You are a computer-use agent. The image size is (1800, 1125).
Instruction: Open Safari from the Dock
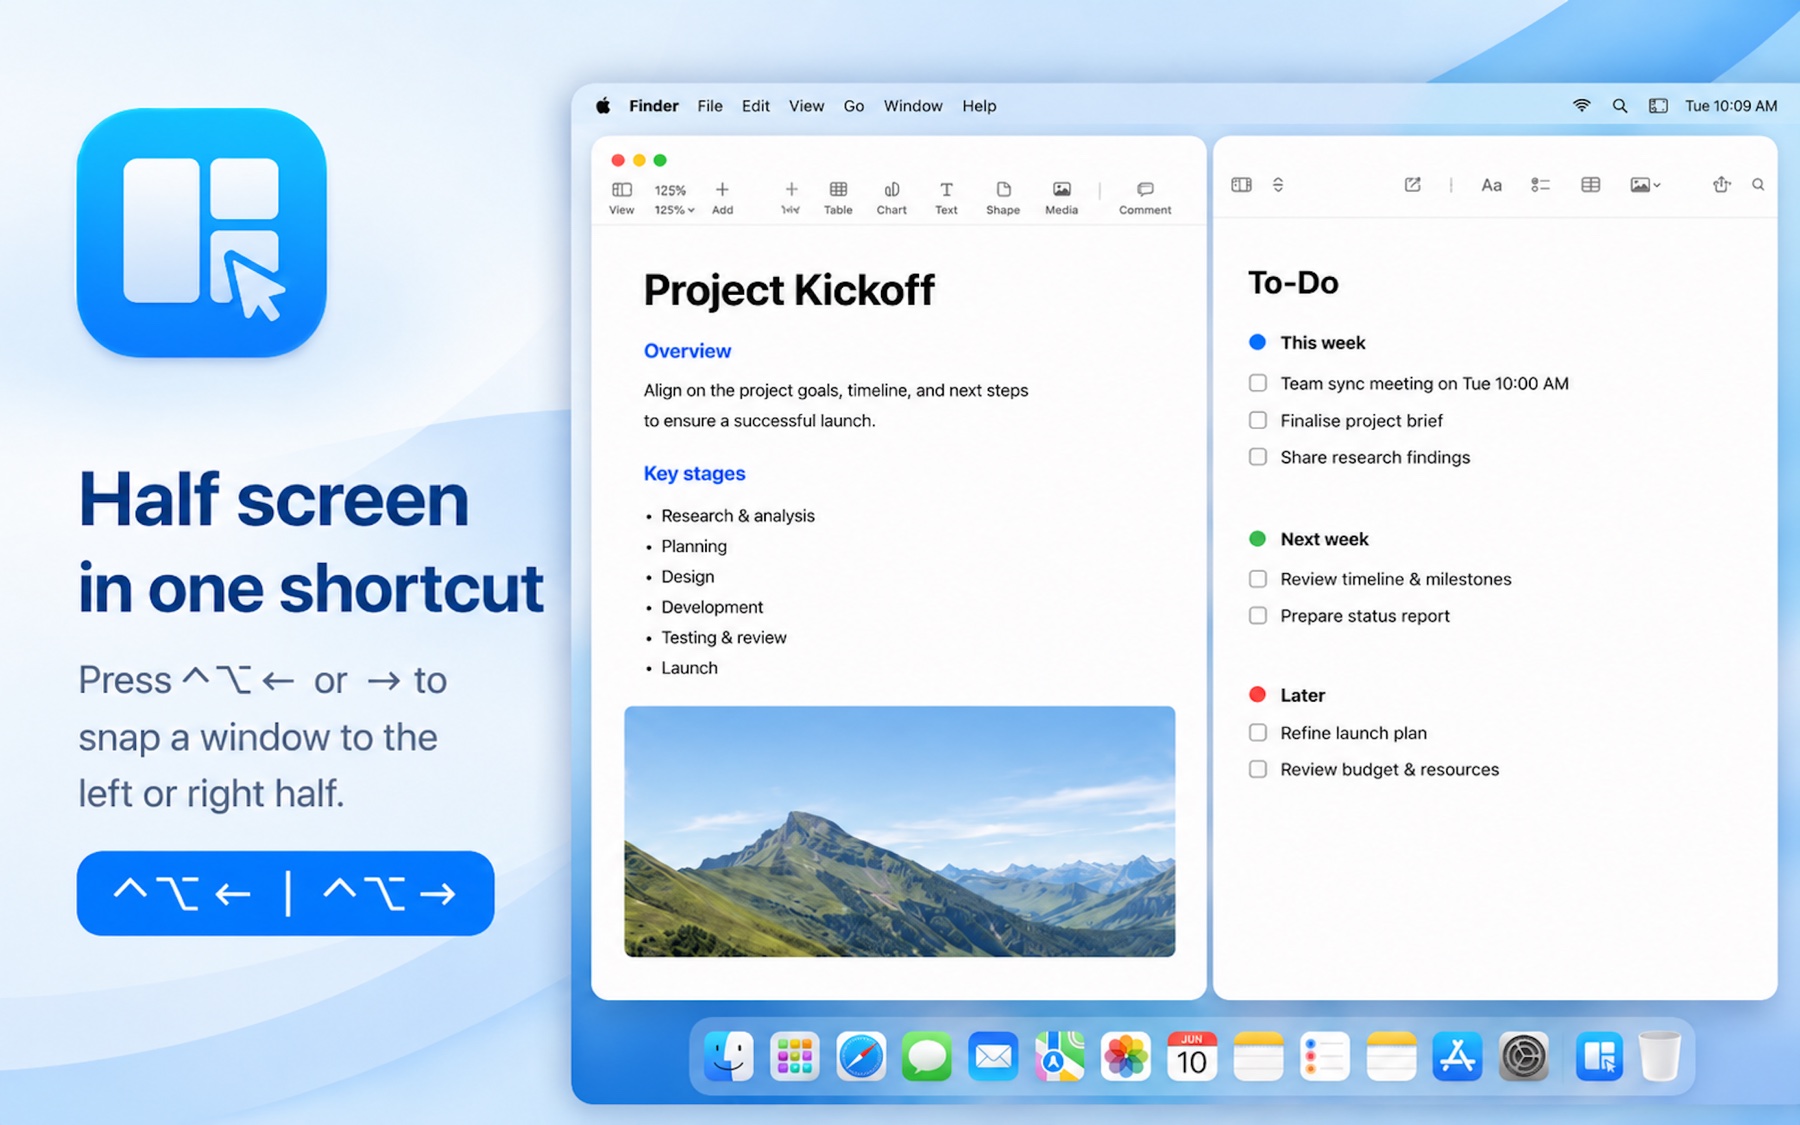[x=861, y=1056]
